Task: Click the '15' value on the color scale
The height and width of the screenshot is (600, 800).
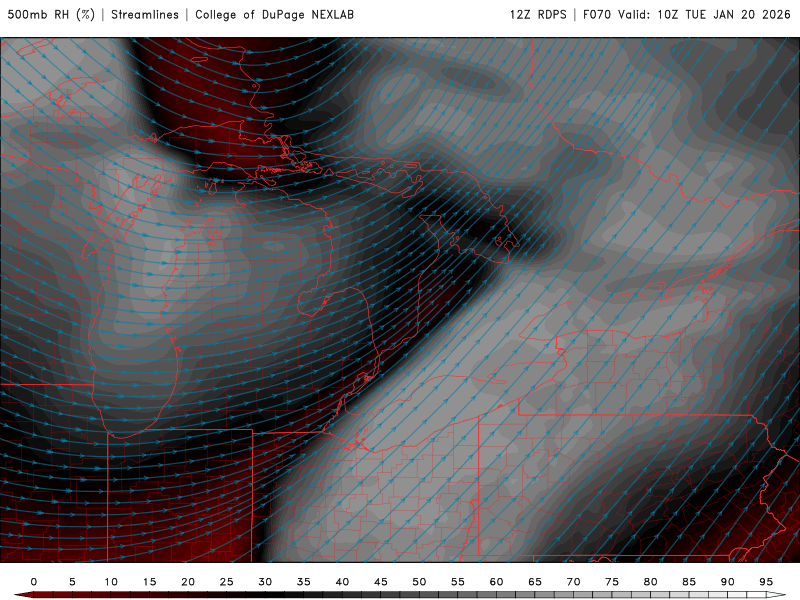Action: coord(149,582)
